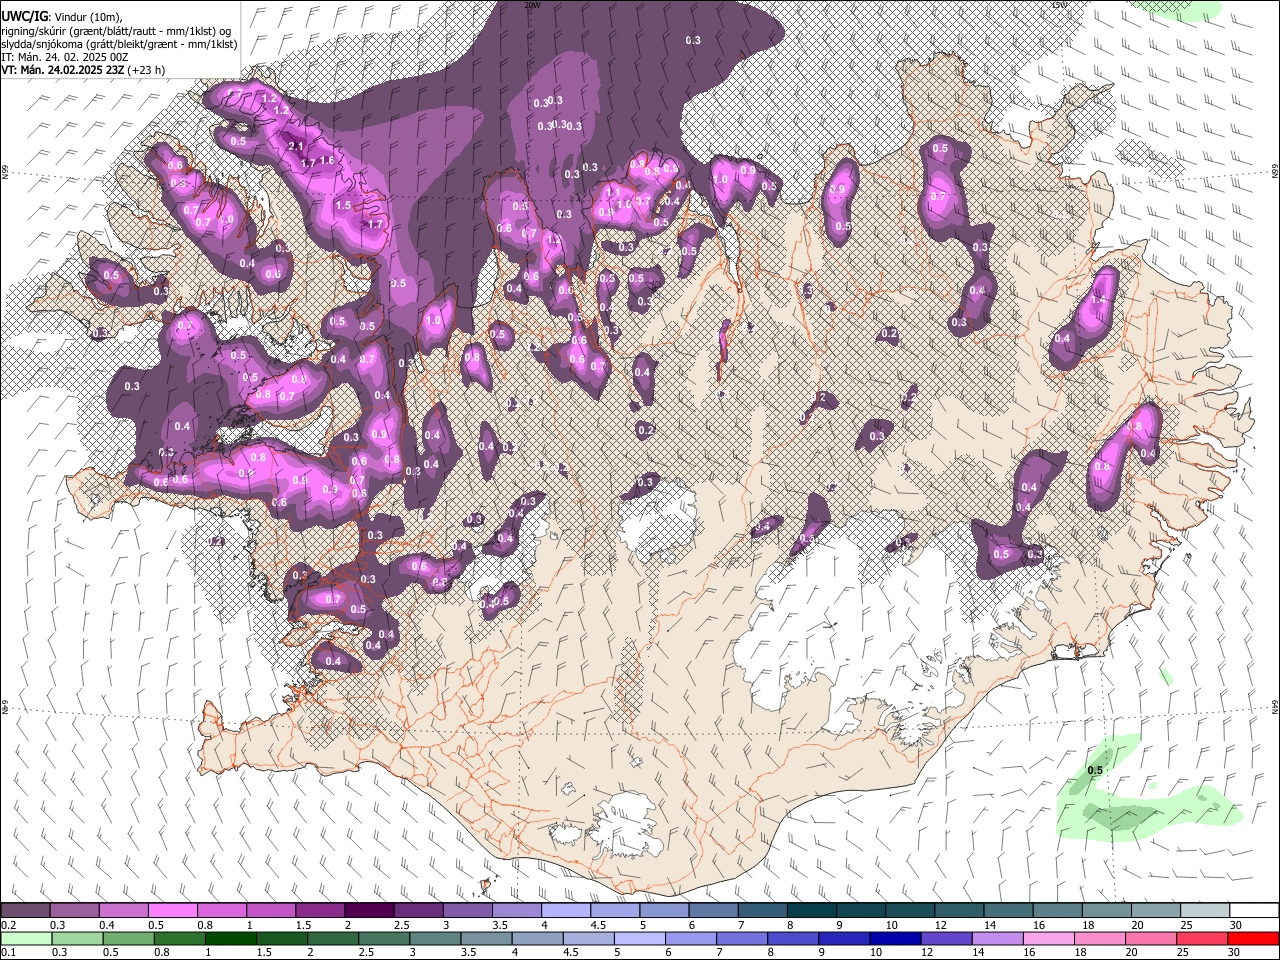The height and width of the screenshot is (960, 1280).
Task: Pick the bright red lower-scale swatch at 30
Action: pos(1254,938)
